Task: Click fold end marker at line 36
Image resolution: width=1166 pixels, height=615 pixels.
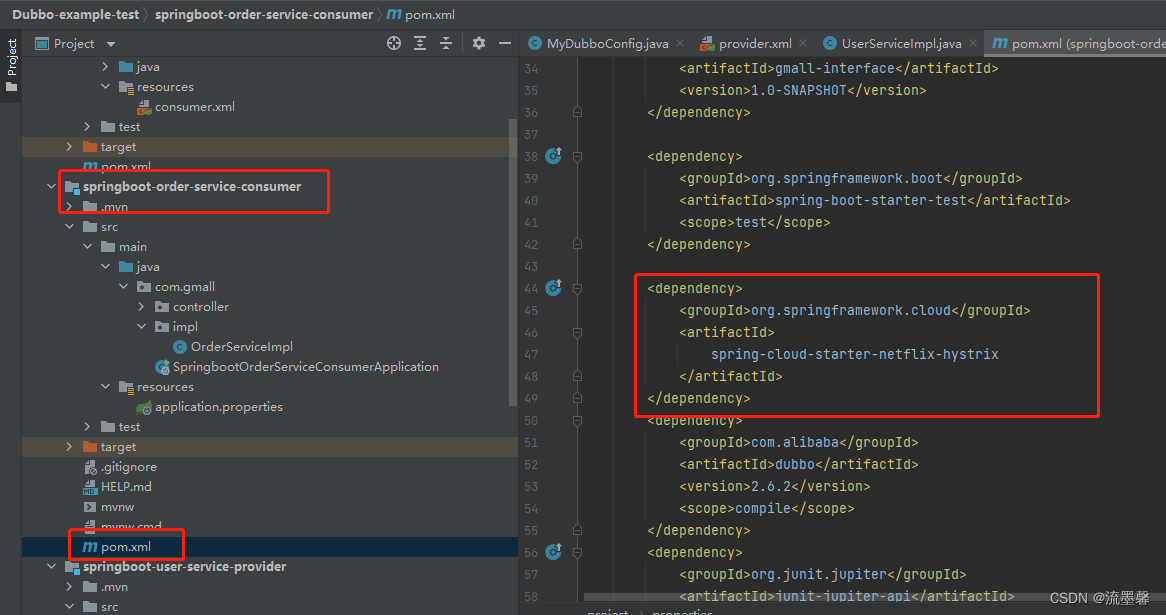Action: pos(577,112)
